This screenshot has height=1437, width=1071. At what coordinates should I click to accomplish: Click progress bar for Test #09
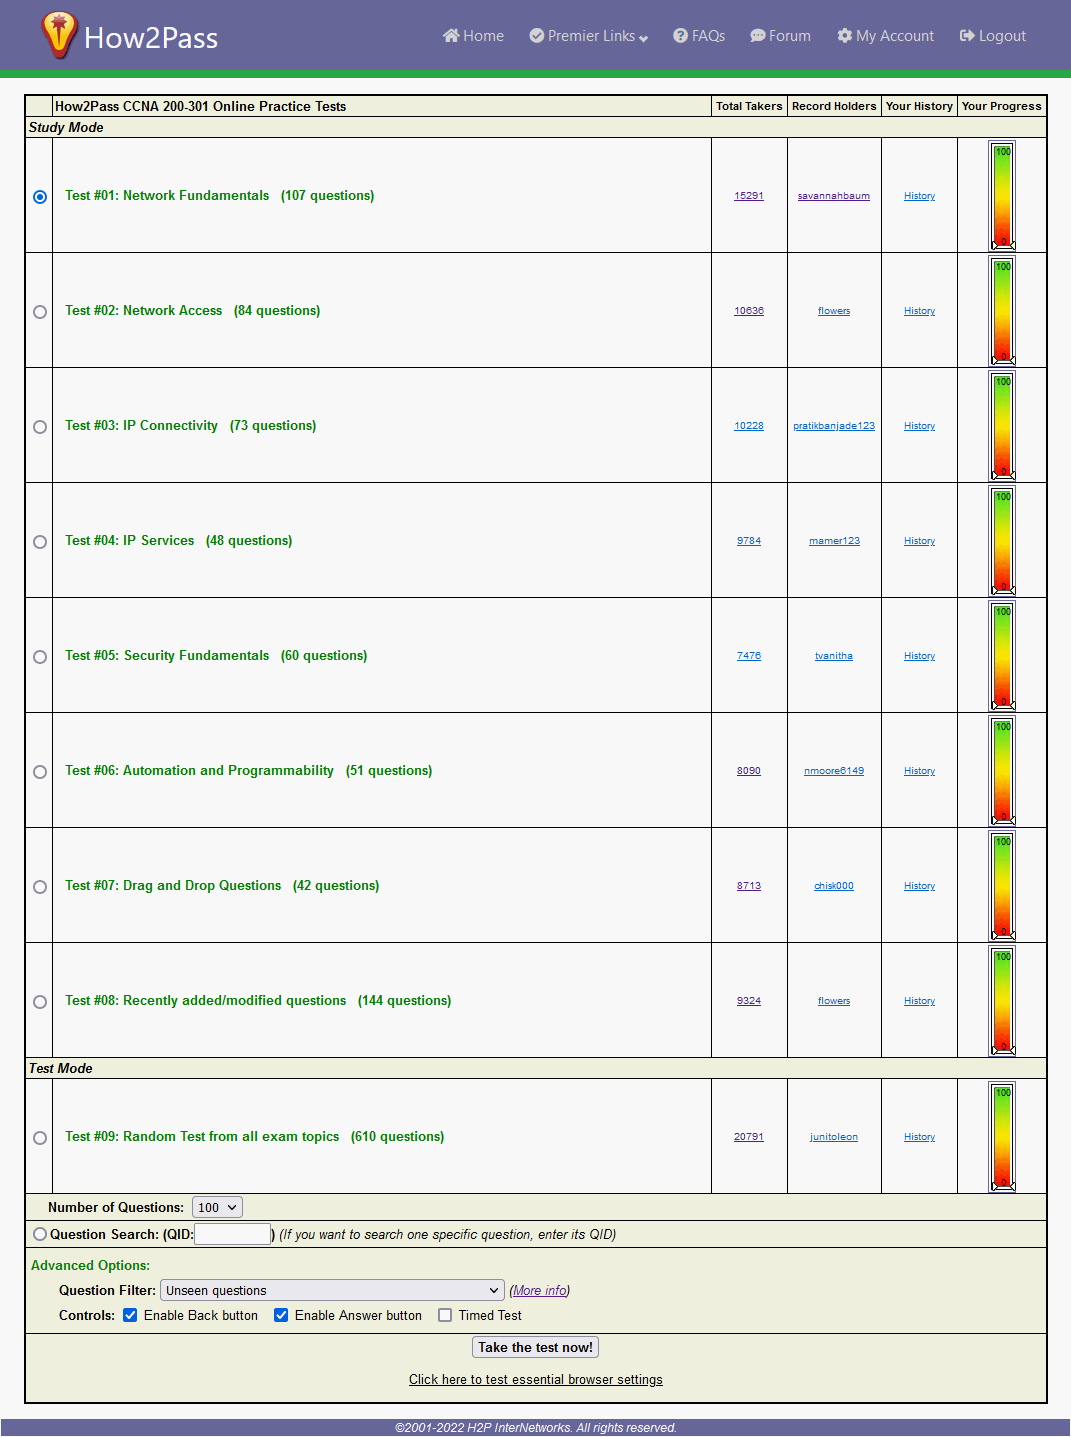[1002, 1136]
